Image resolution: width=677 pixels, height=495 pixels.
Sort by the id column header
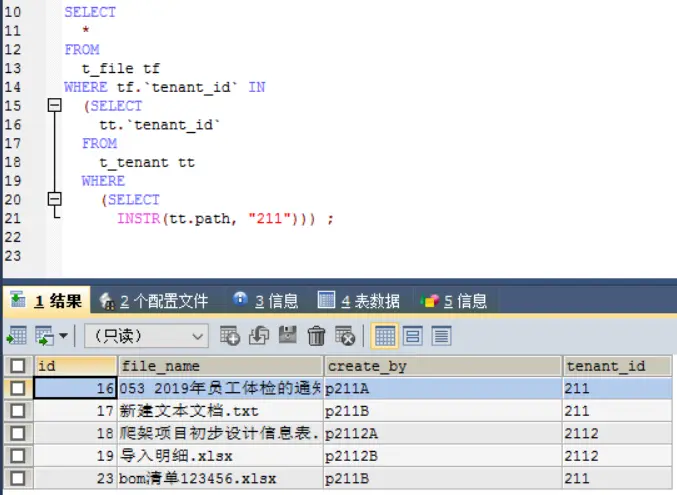(76, 366)
